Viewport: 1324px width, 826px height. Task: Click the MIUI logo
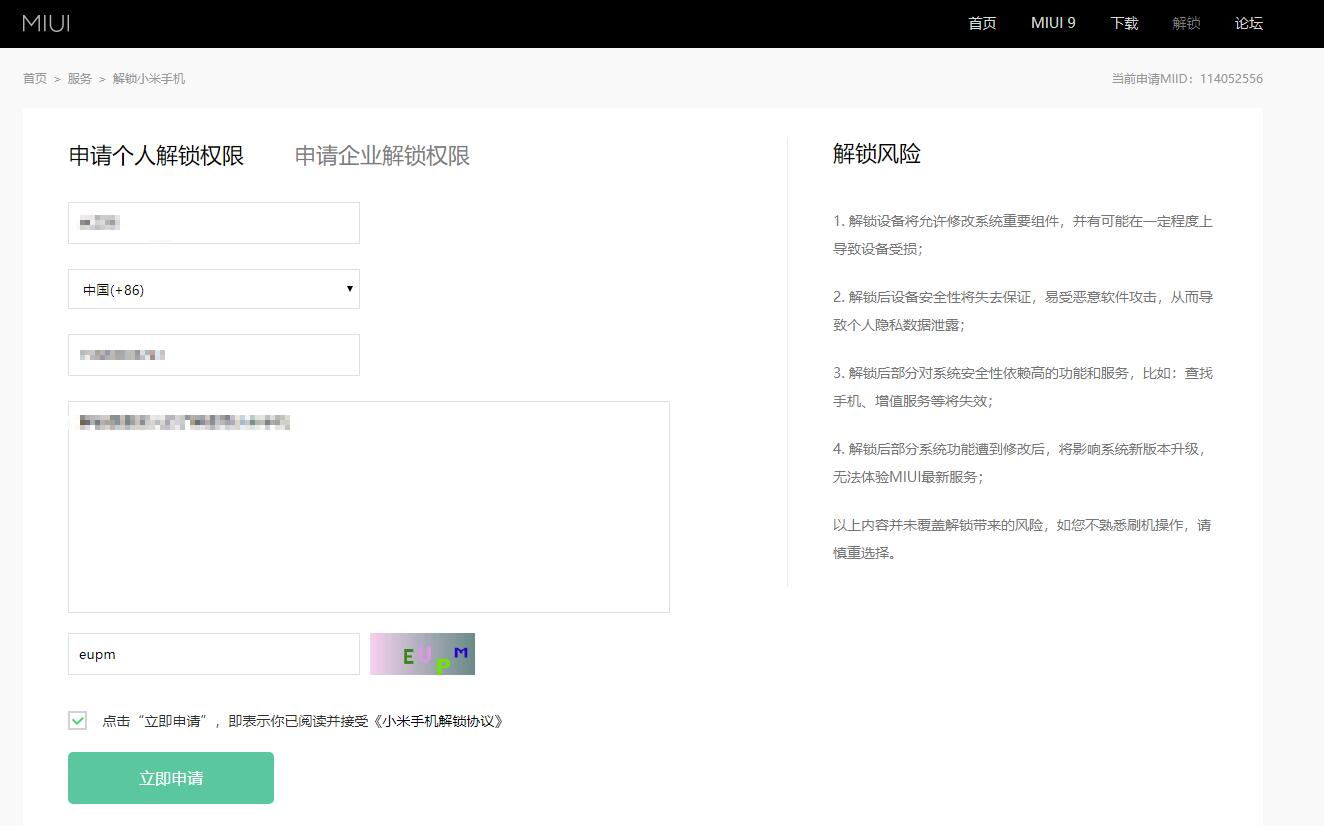47,23
